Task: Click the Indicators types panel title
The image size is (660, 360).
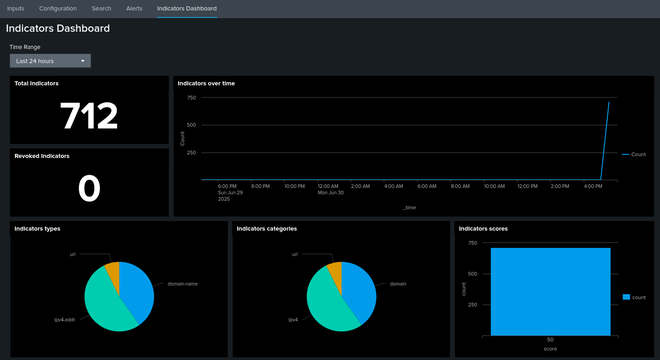Action: point(37,229)
